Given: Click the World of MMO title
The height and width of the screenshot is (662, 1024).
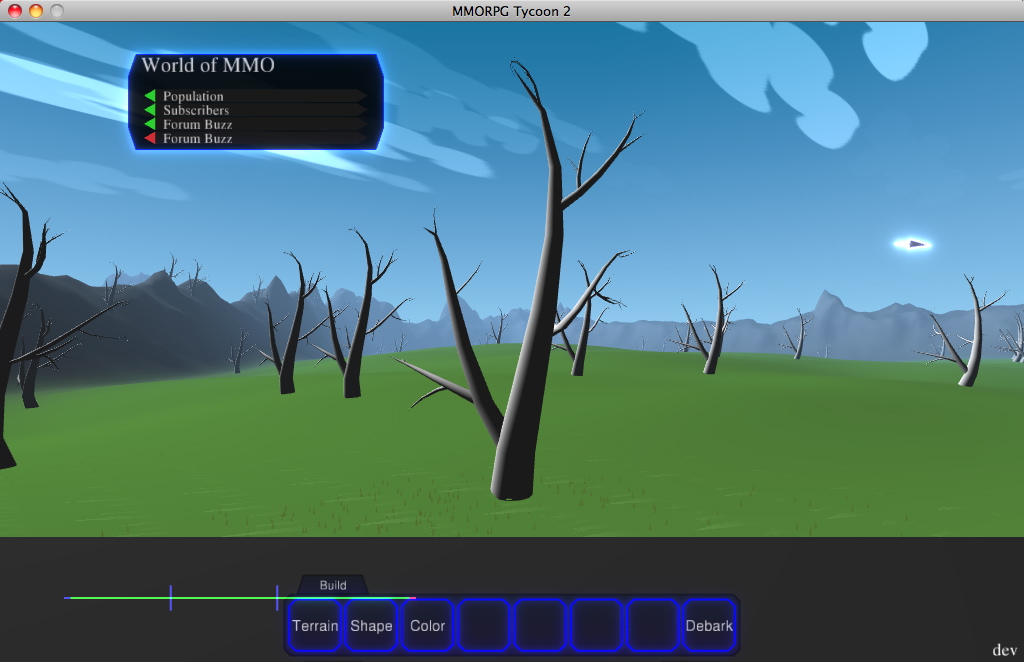Looking at the screenshot, I should (x=208, y=65).
